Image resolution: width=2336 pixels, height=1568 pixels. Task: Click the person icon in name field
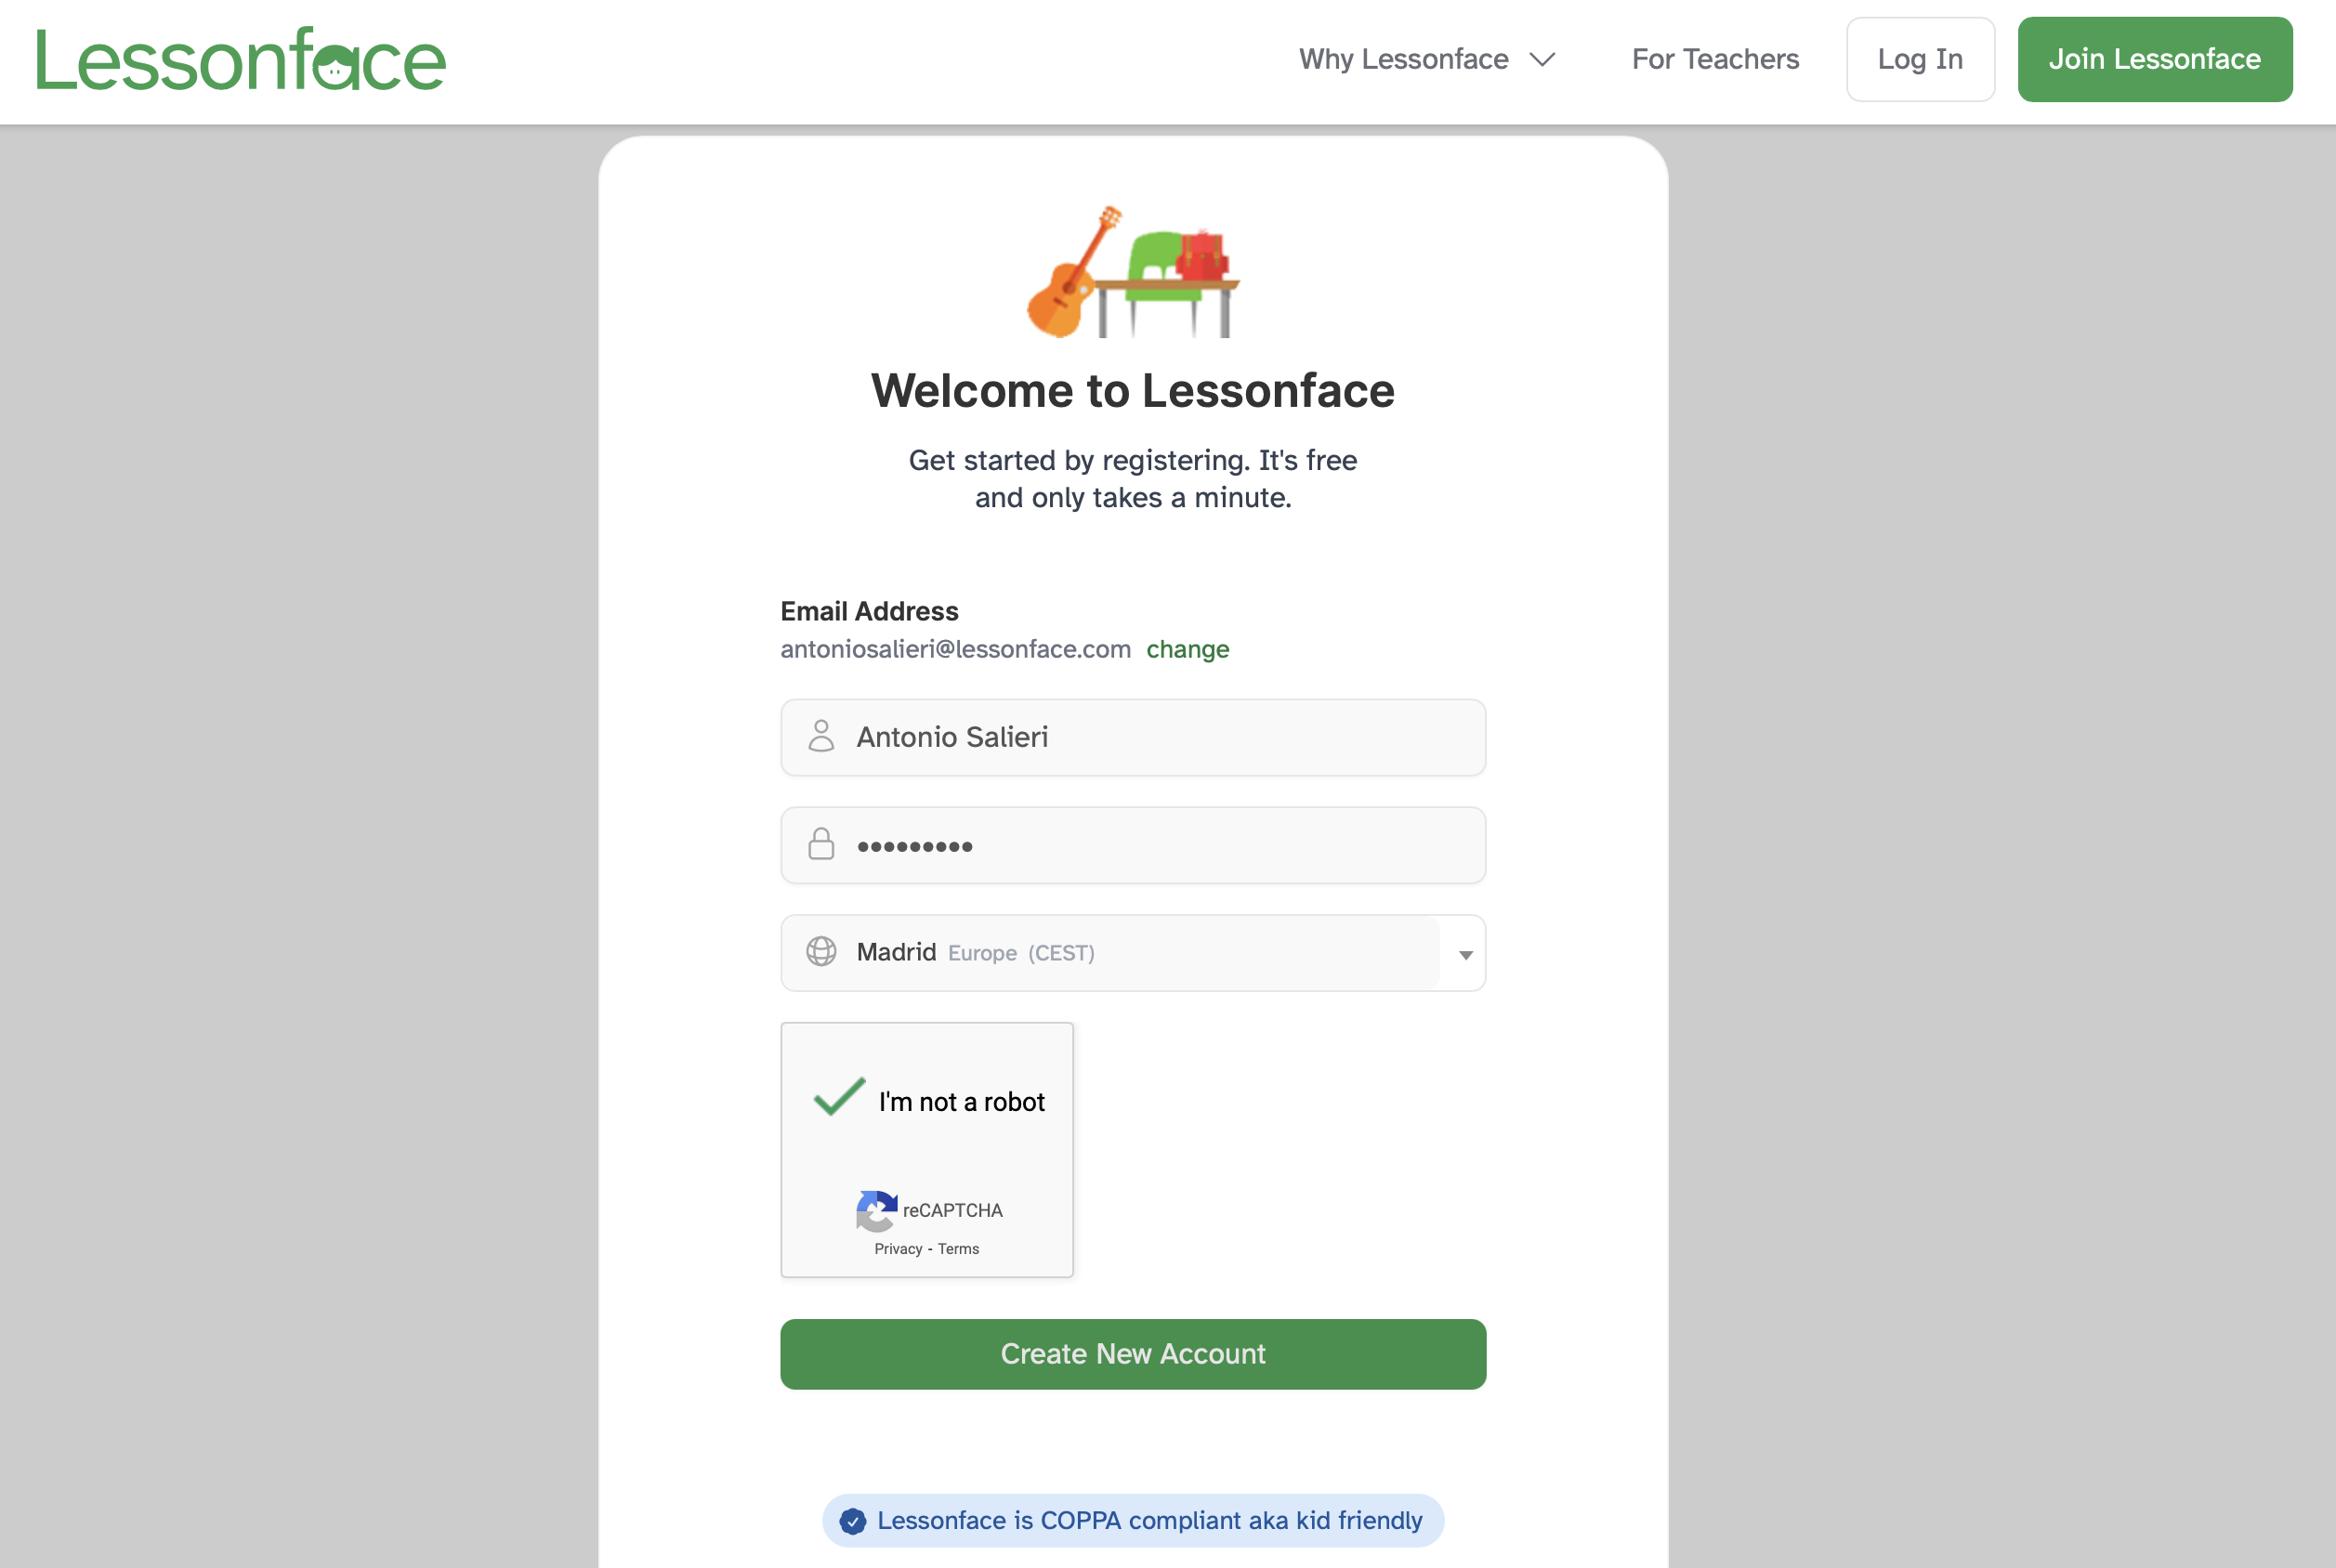[821, 737]
